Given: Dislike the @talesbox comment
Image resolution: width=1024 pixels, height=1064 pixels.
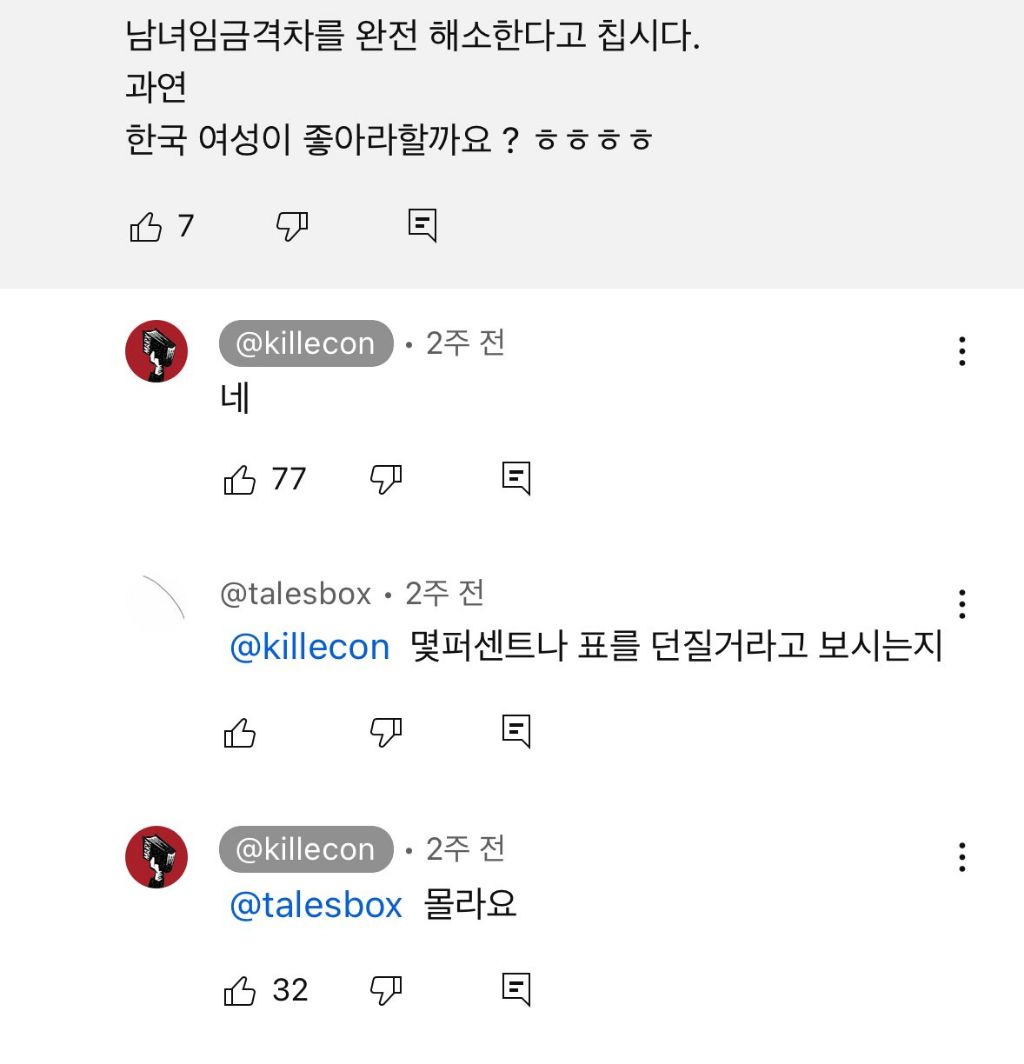Looking at the screenshot, I should point(386,733).
